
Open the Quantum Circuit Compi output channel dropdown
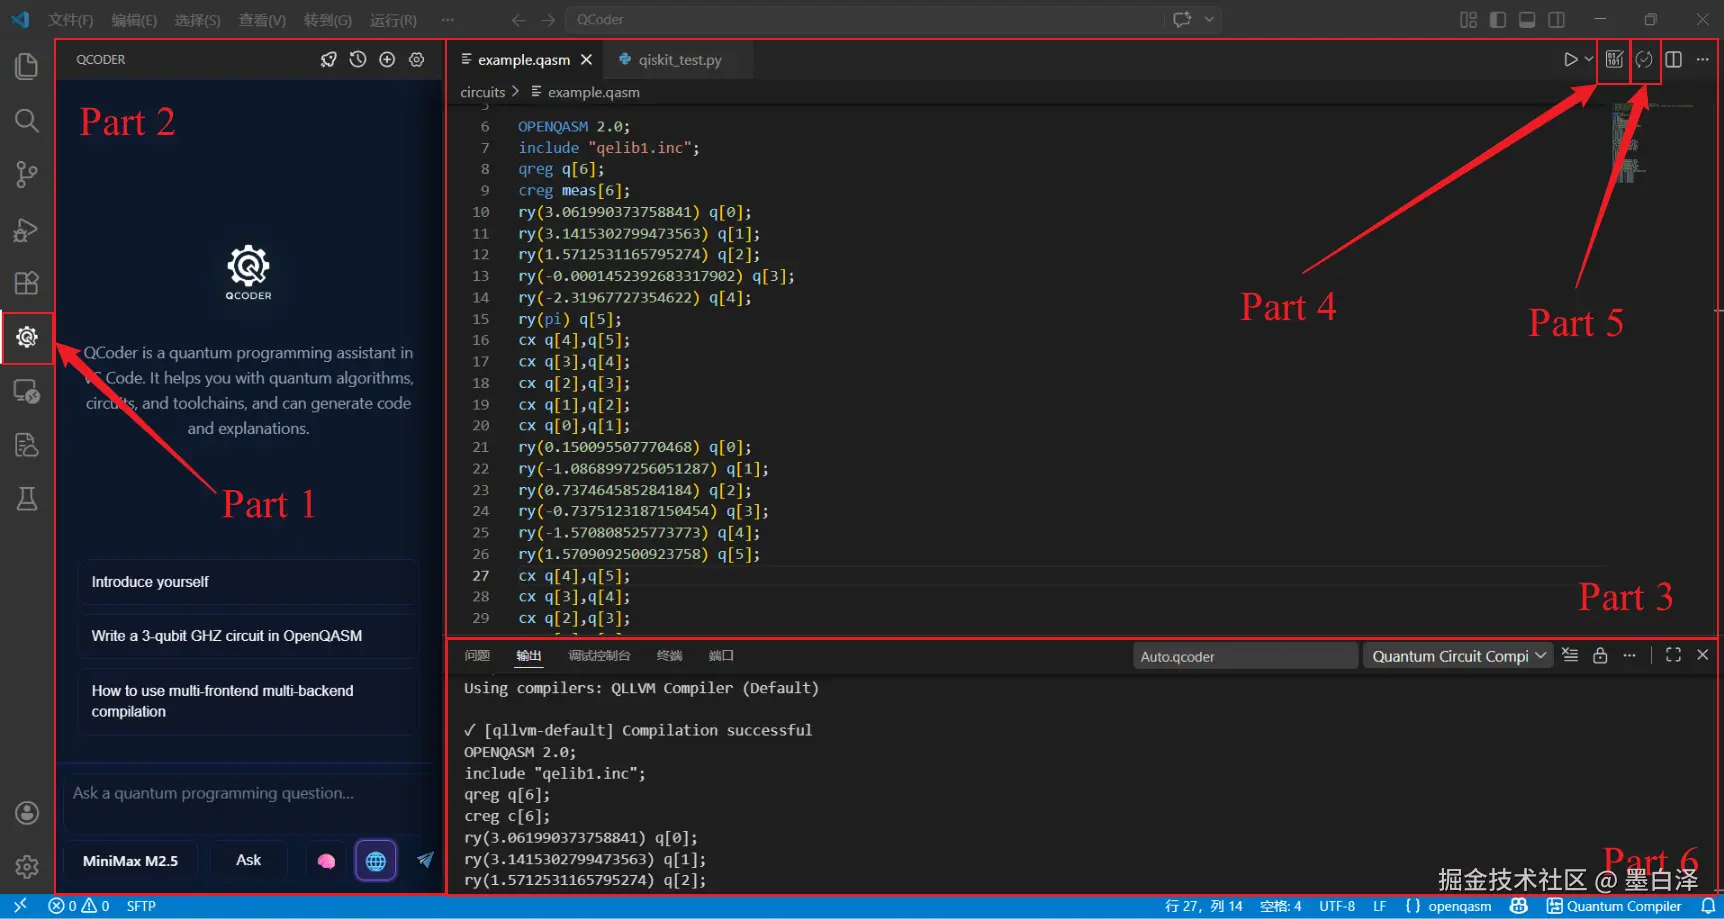pos(1458,656)
